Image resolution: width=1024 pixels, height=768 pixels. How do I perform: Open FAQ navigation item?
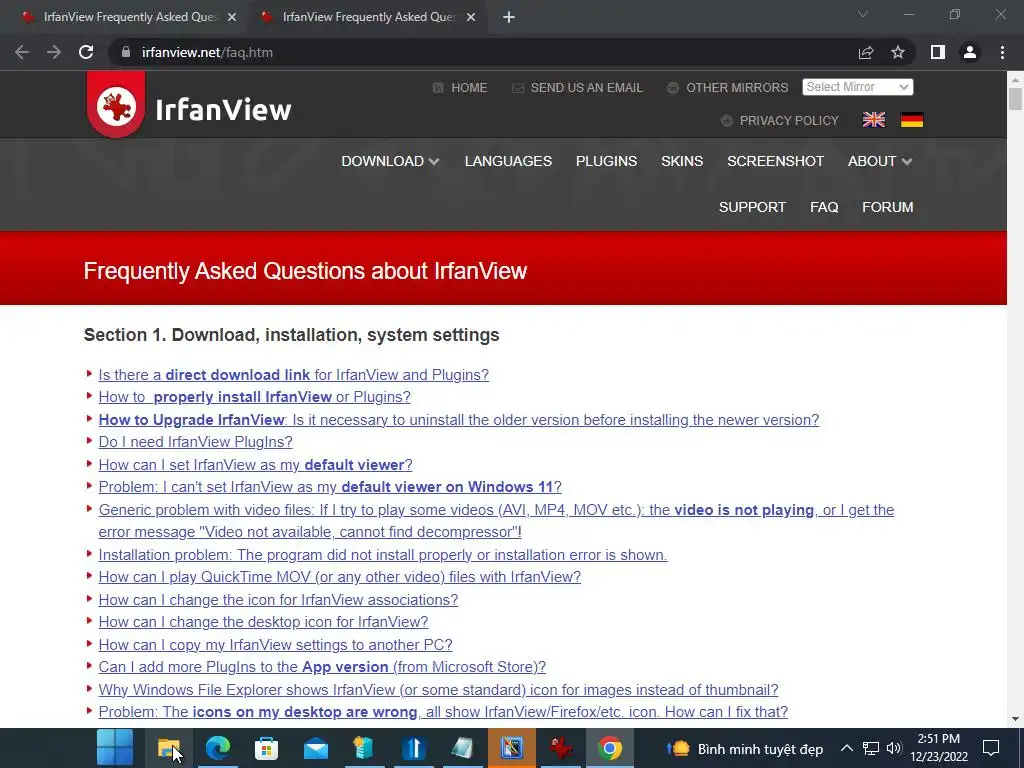point(824,207)
